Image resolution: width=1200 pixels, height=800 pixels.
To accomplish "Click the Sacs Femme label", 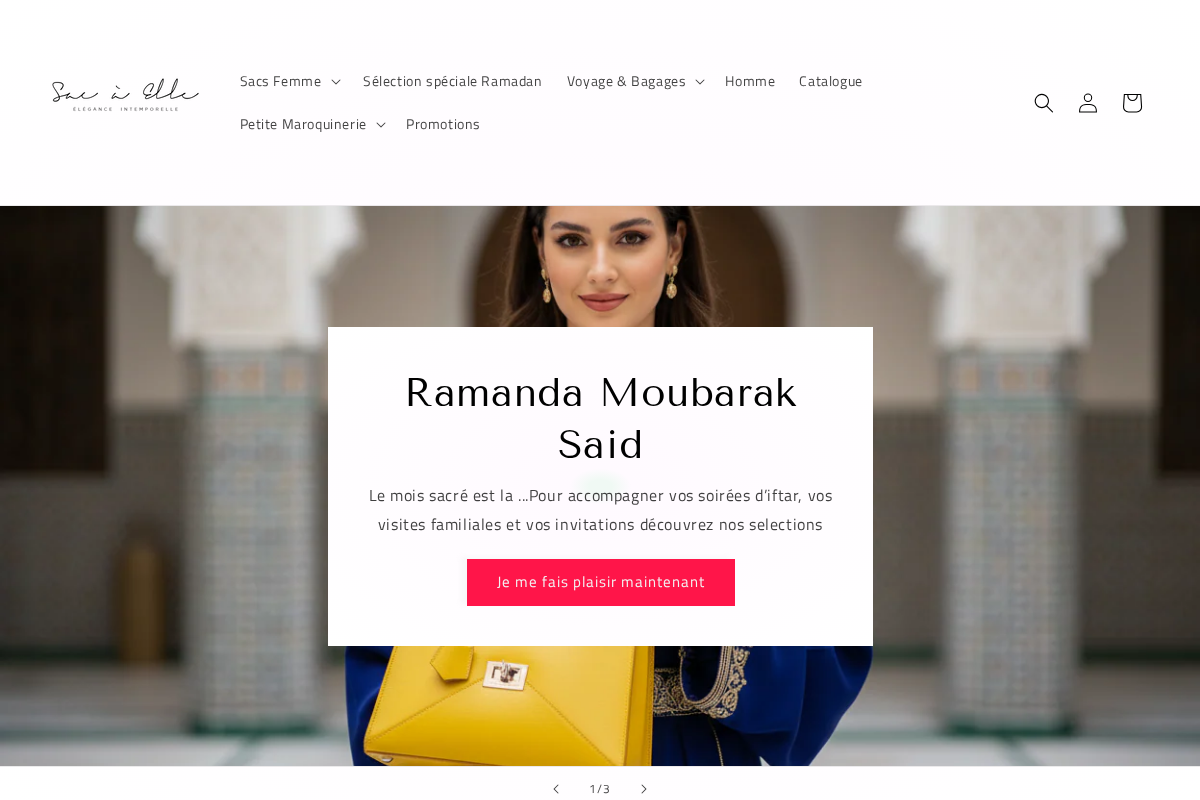I will pyautogui.click(x=280, y=82).
